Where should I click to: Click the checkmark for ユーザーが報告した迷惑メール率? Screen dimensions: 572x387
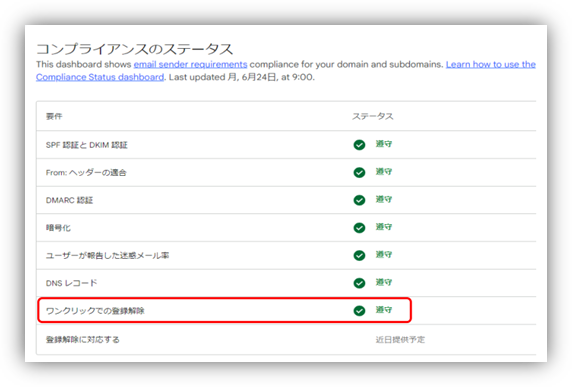359,255
